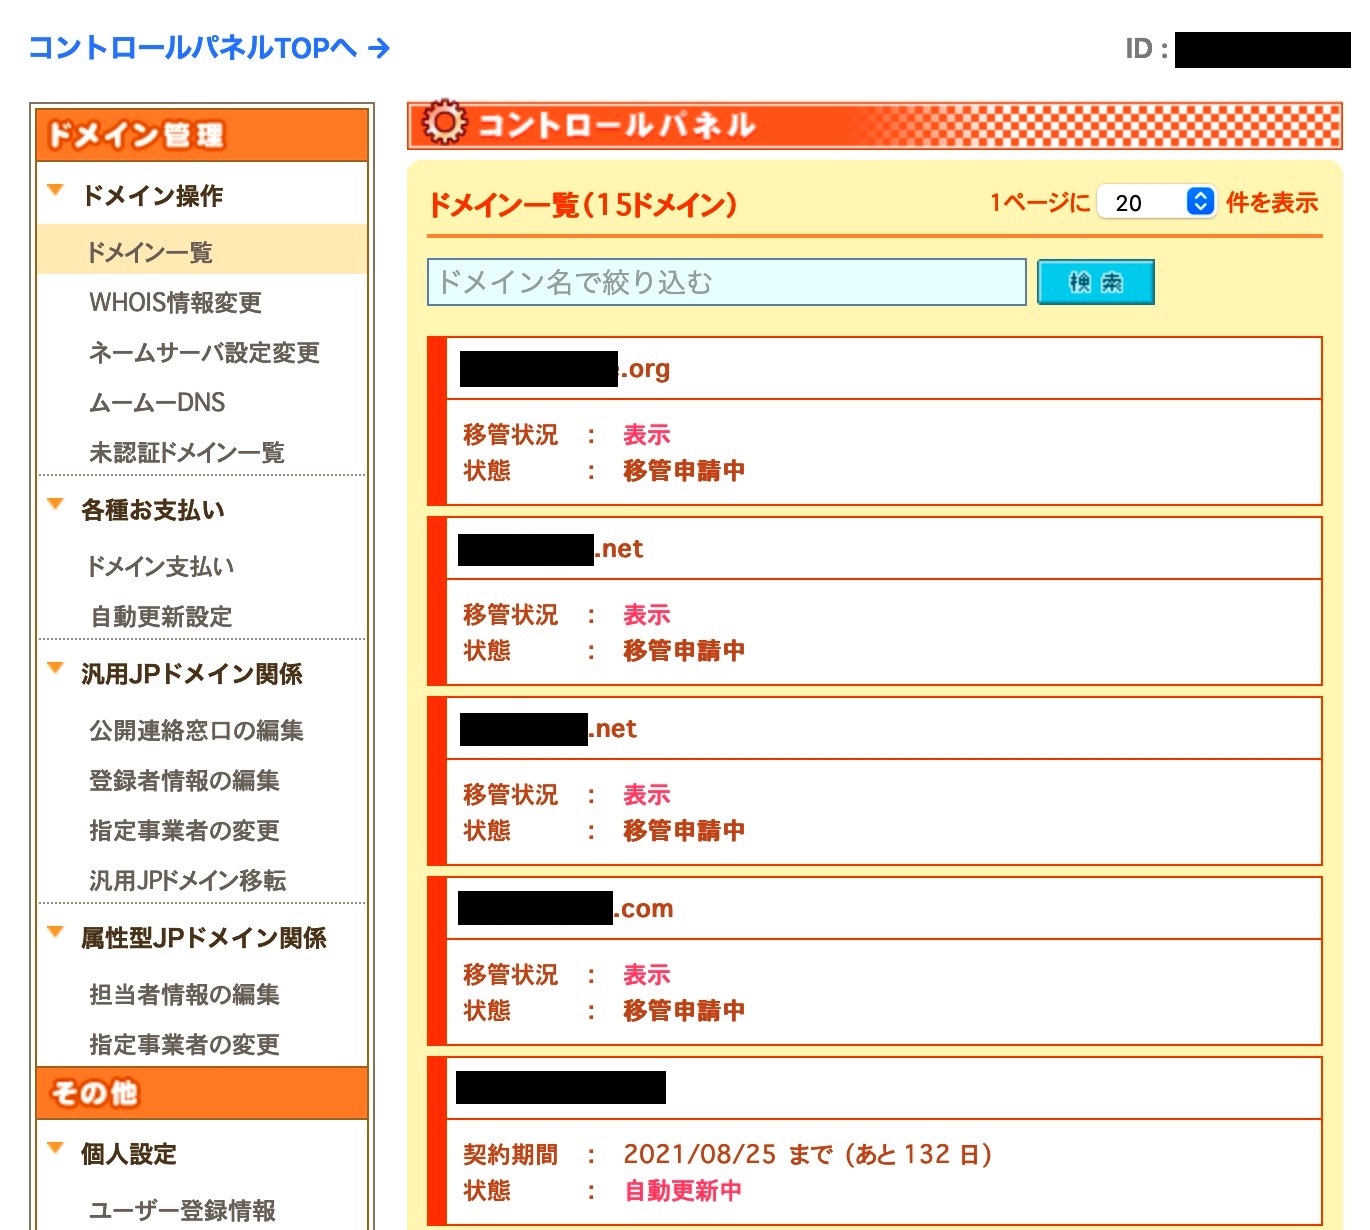Focus the domain name filter field
This screenshot has height=1230, width=1370.
[726, 282]
